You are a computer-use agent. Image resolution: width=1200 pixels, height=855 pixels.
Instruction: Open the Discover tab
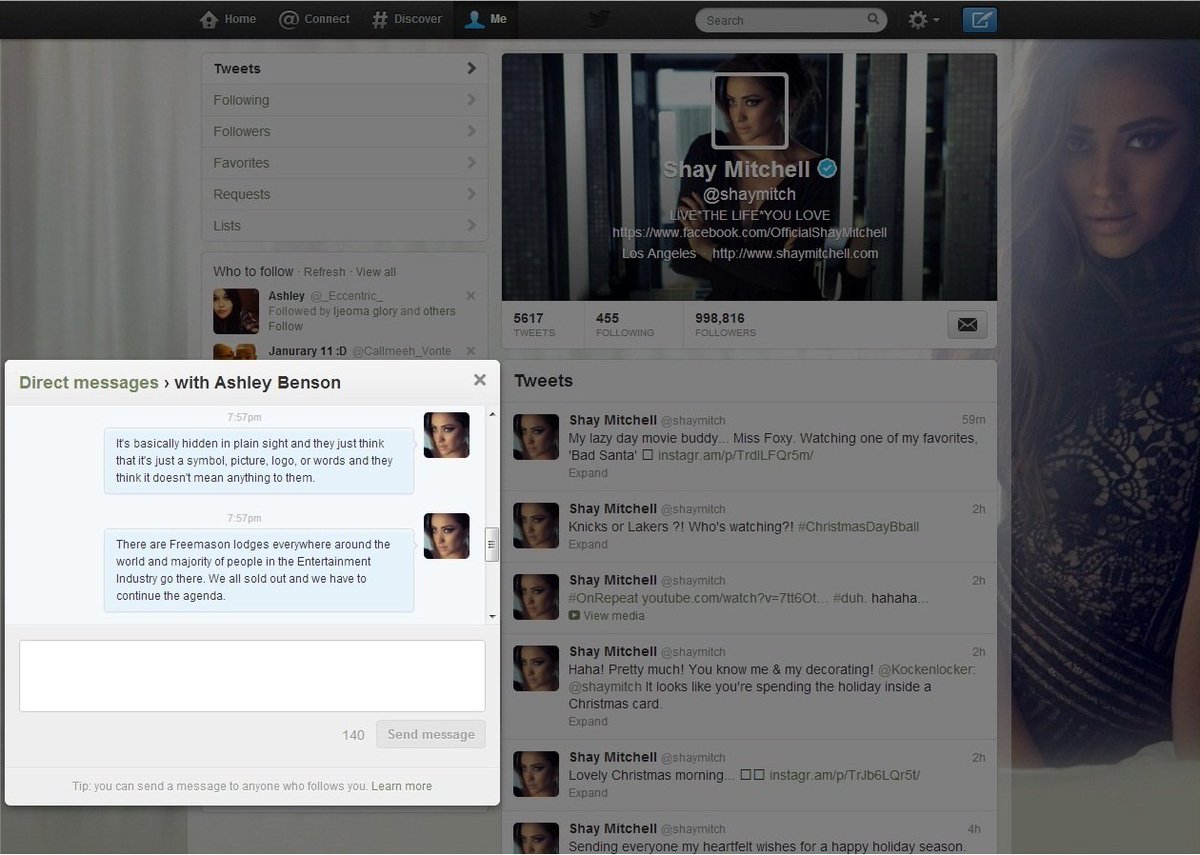click(x=406, y=19)
